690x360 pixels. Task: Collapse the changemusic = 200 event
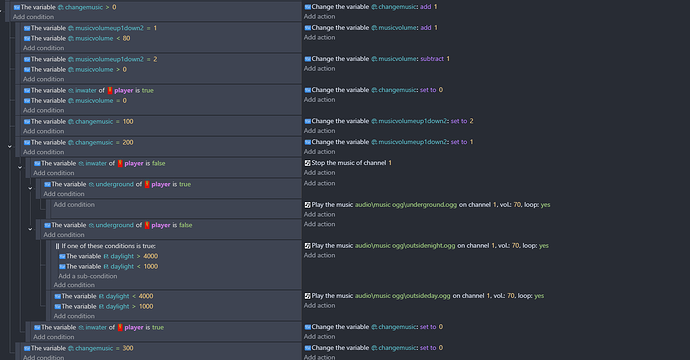(10, 147)
